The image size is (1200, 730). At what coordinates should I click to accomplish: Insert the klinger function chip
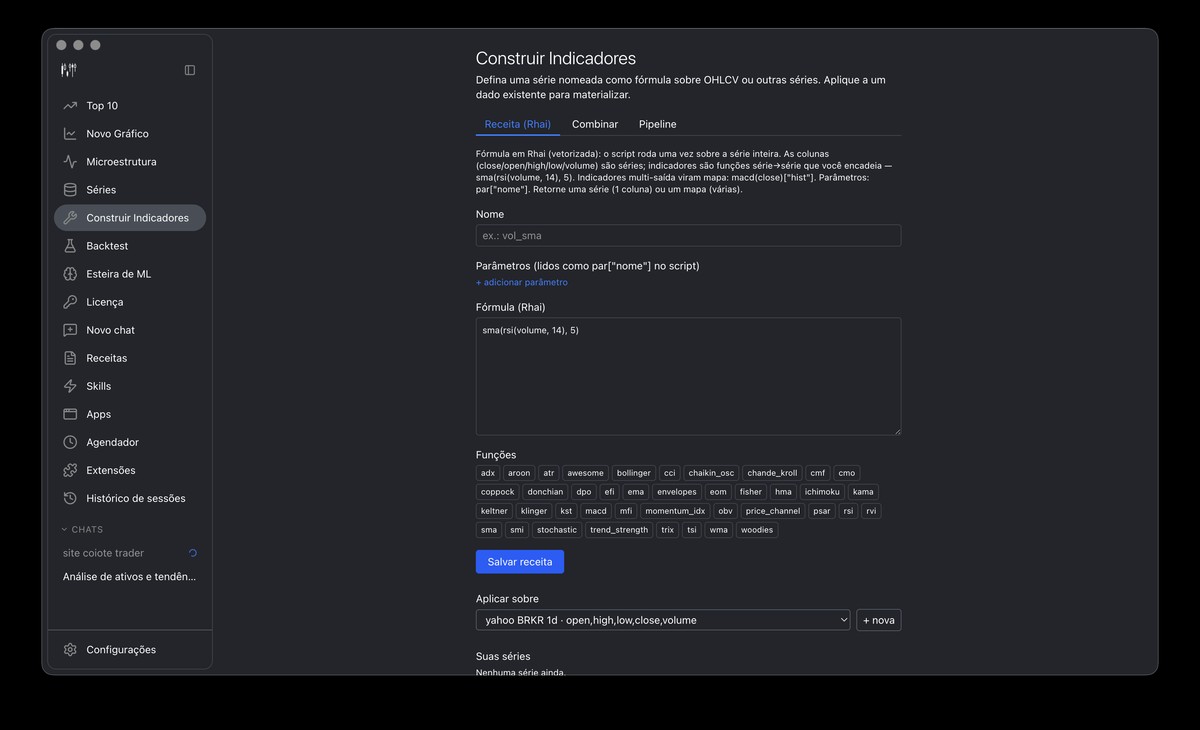[x=534, y=511]
